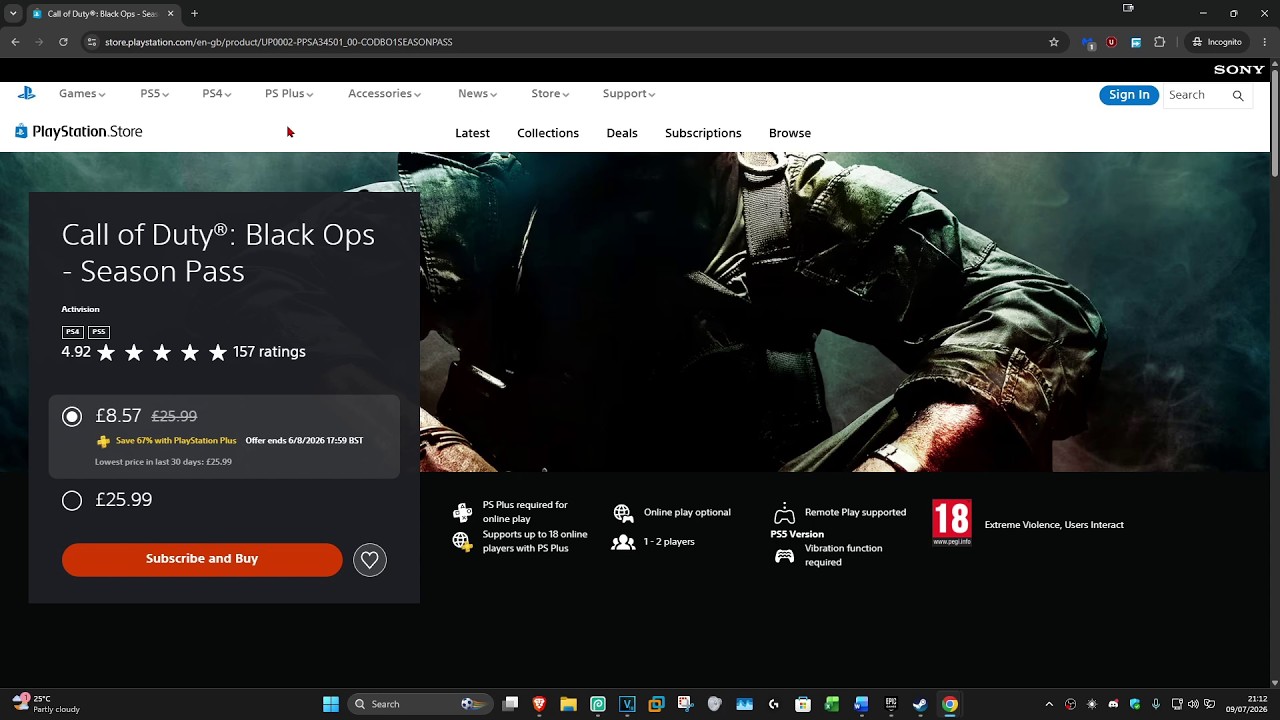Open a new tab with plus icon
The image size is (1280, 720).
pyautogui.click(x=195, y=14)
